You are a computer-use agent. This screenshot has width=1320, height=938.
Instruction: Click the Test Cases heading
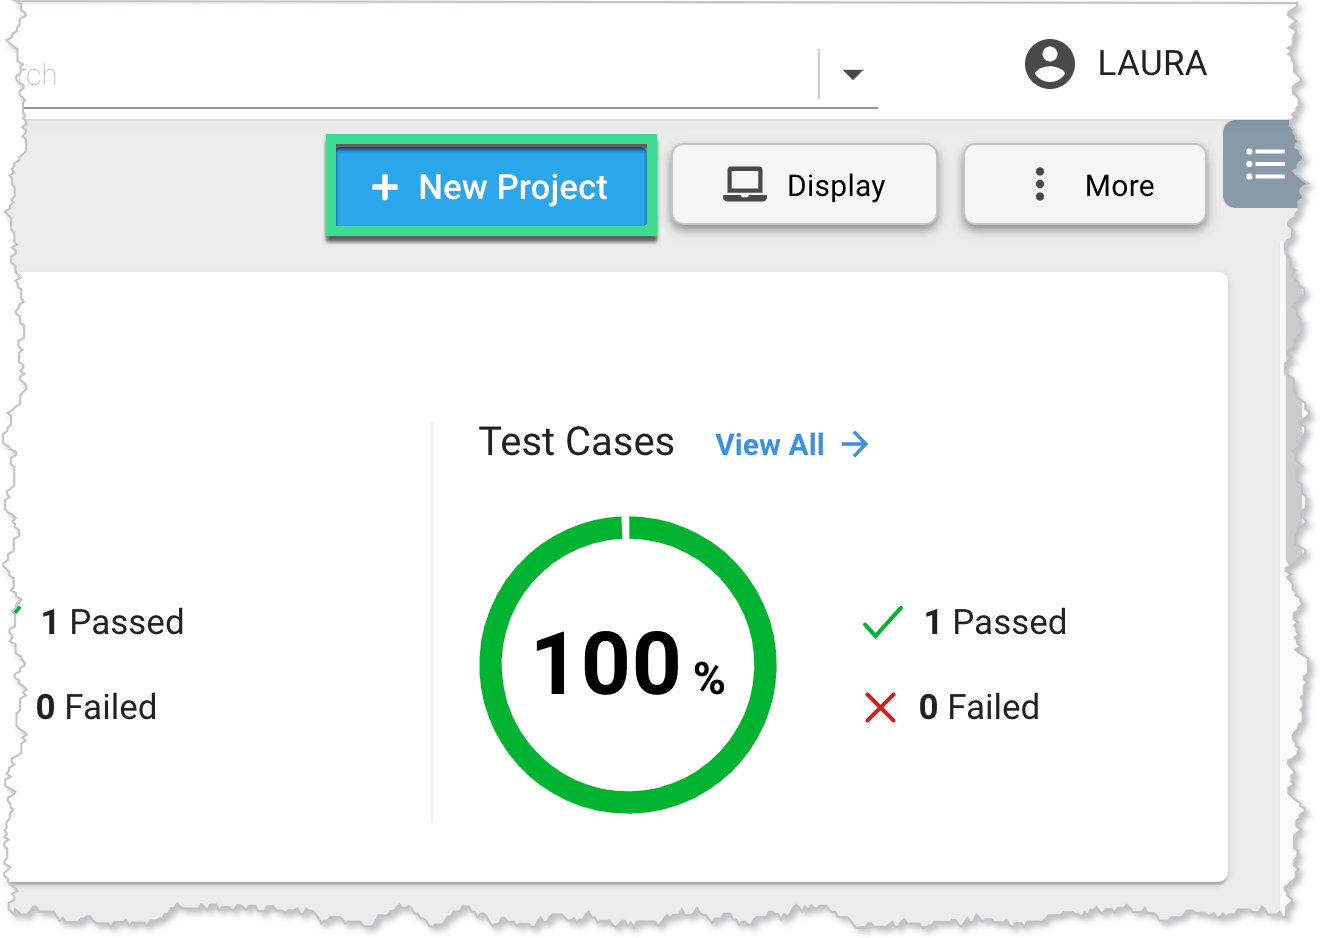tap(576, 442)
